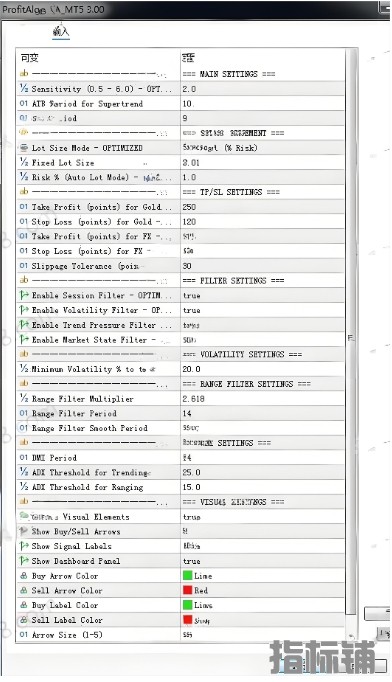
Task: Select the 'Lot Size Mode - OPTIMIZED' row label
Action: (87, 148)
